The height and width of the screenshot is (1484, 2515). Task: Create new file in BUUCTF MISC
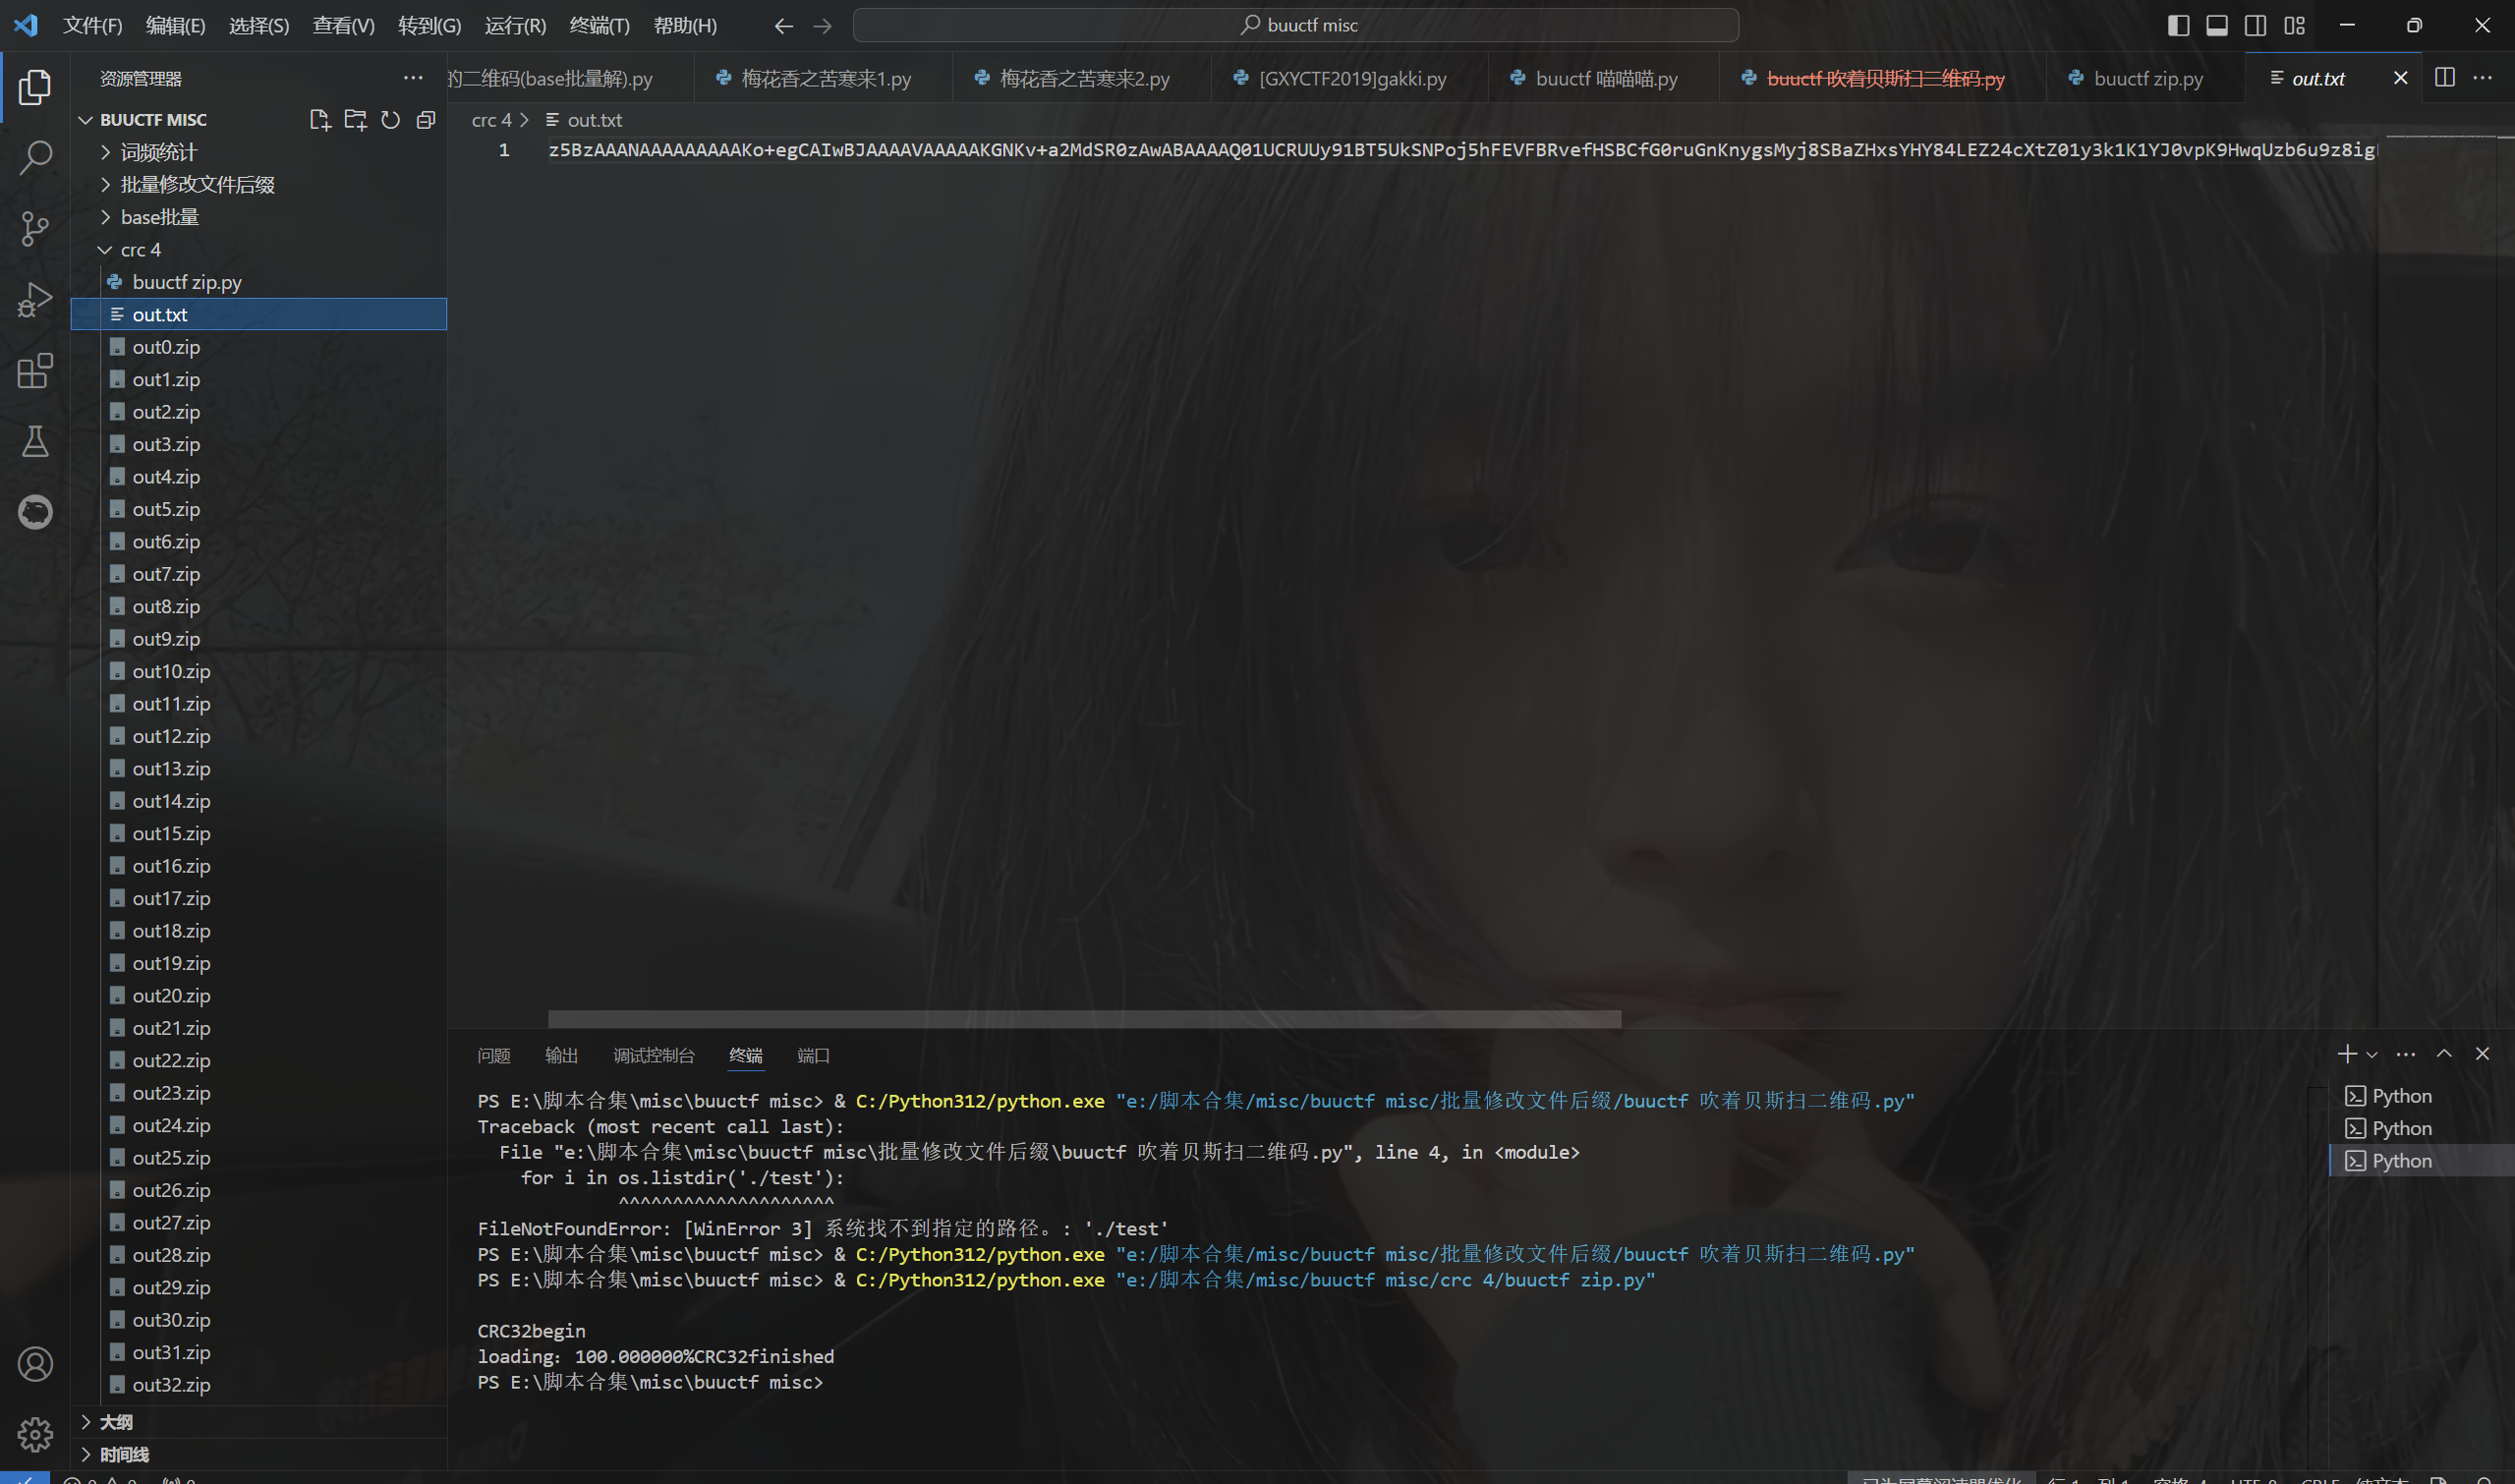(320, 120)
